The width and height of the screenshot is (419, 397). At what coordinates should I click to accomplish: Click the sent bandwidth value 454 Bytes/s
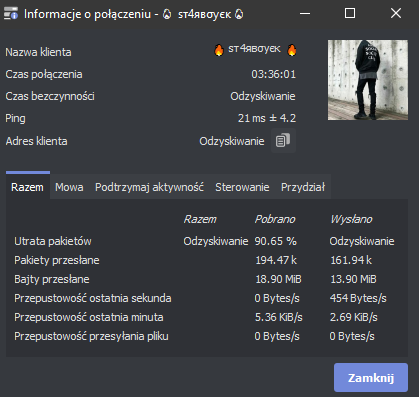click(358, 298)
